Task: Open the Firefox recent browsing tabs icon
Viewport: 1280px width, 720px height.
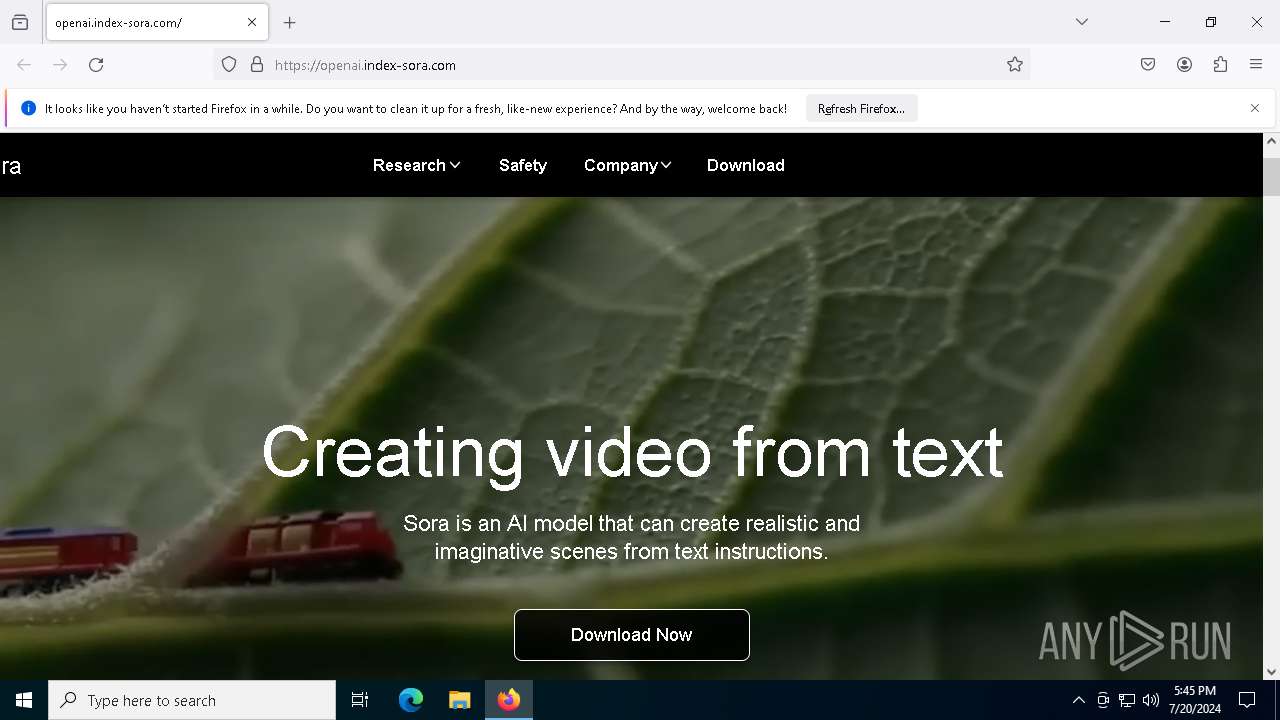Action: coord(20,22)
